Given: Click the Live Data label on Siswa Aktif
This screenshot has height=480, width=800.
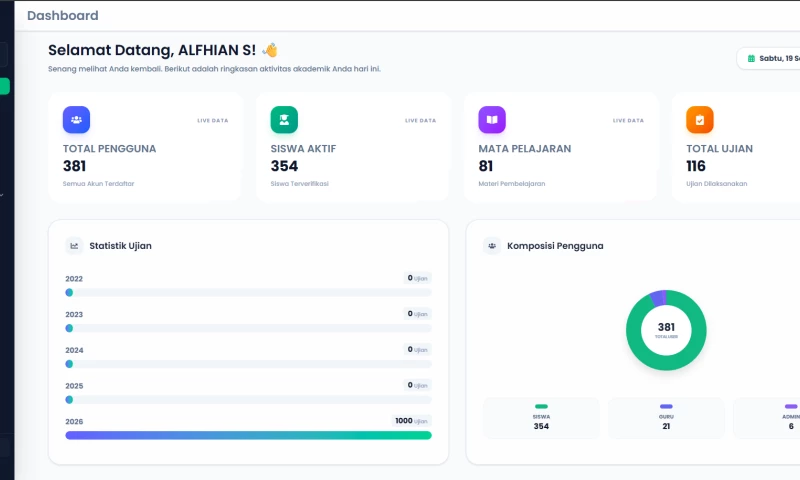Looking at the screenshot, I should click(x=420, y=121).
